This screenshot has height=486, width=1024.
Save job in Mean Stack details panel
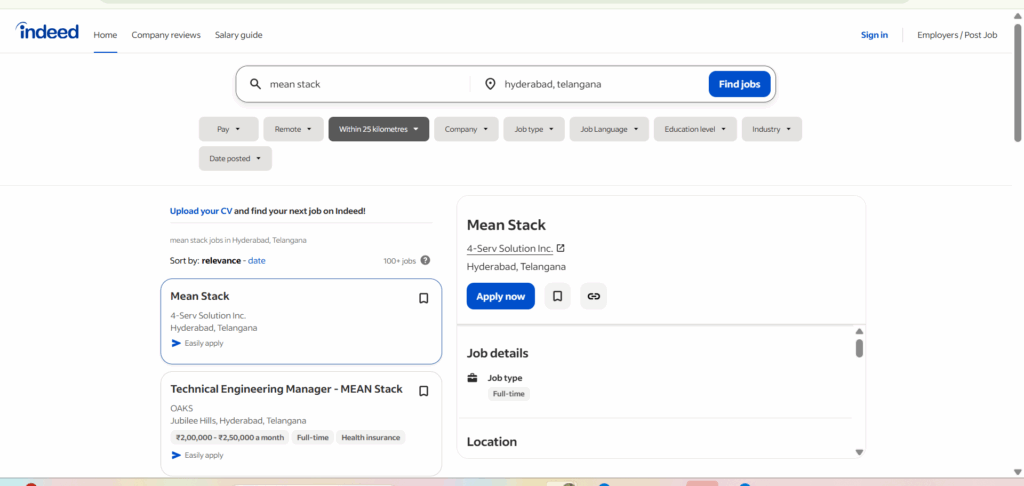click(x=558, y=296)
